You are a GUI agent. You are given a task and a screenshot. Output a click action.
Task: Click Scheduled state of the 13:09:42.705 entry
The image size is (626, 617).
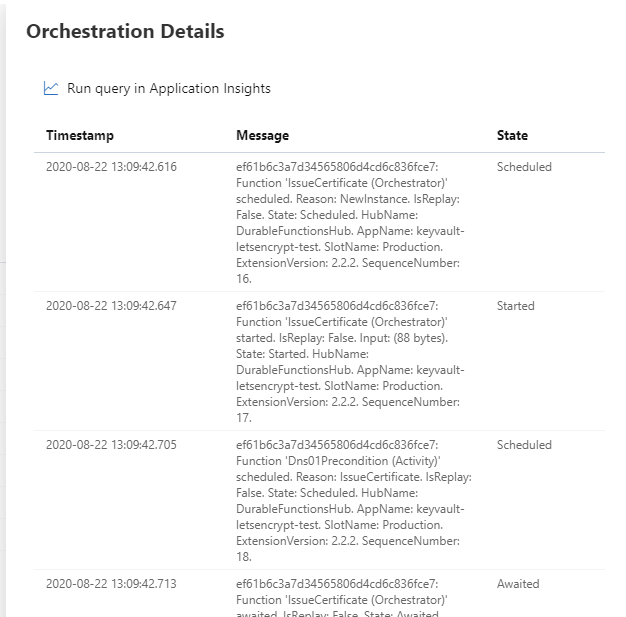point(524,445)
